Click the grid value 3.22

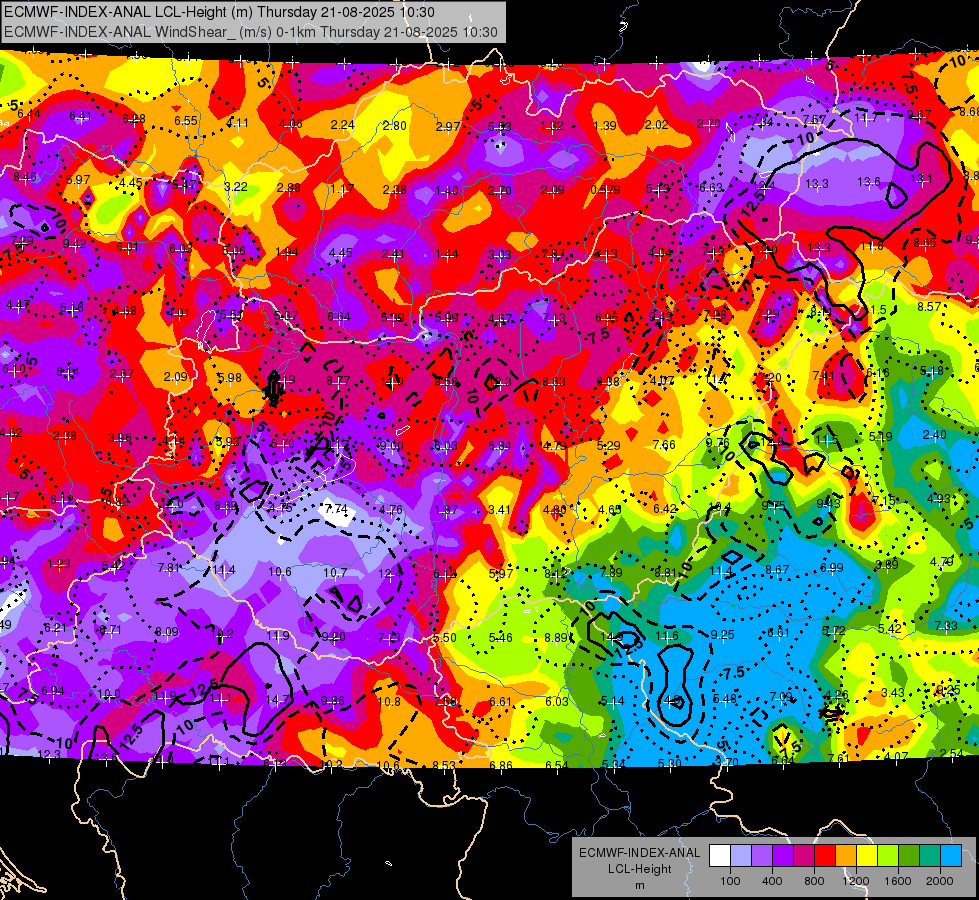235,187
